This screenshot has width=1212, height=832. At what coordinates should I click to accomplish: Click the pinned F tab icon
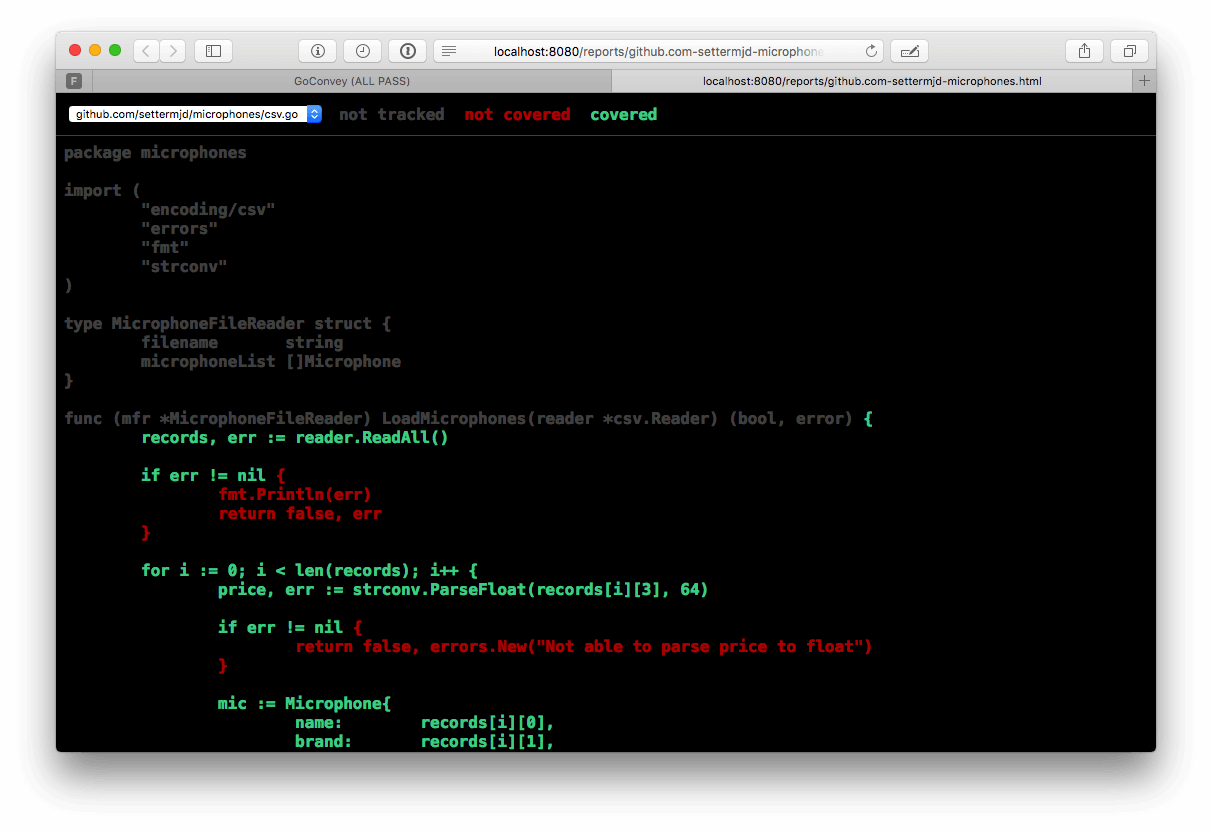tap(74, 81)
